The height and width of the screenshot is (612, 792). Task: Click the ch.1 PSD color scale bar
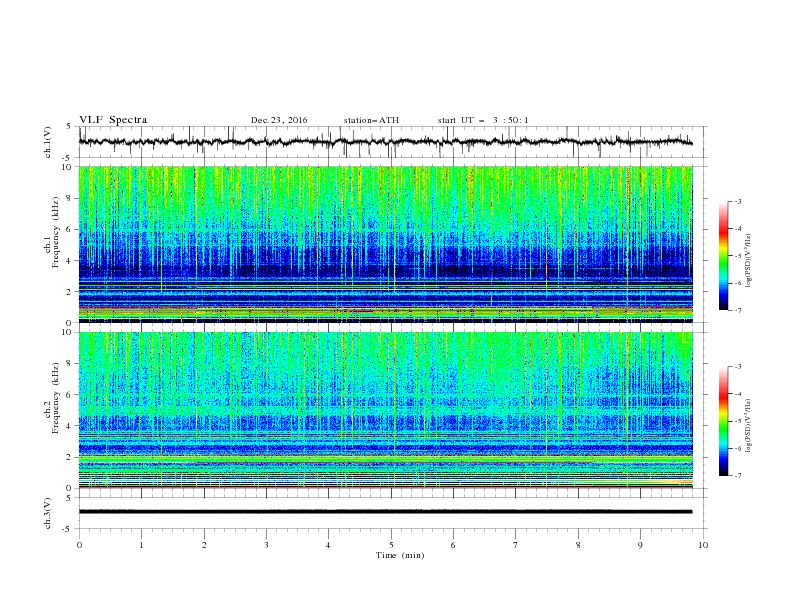tap(723, 256)
